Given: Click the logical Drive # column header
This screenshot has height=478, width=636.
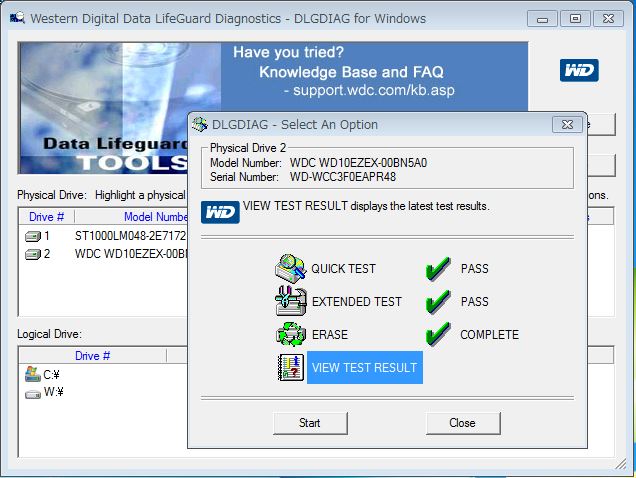Looking at the screenshot, I should [92, 356].
